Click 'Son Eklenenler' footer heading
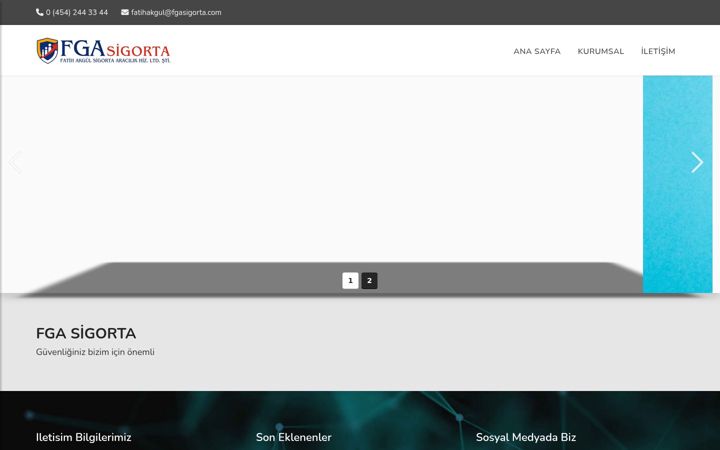Screen dimensions: 720x450 (293, 437)
